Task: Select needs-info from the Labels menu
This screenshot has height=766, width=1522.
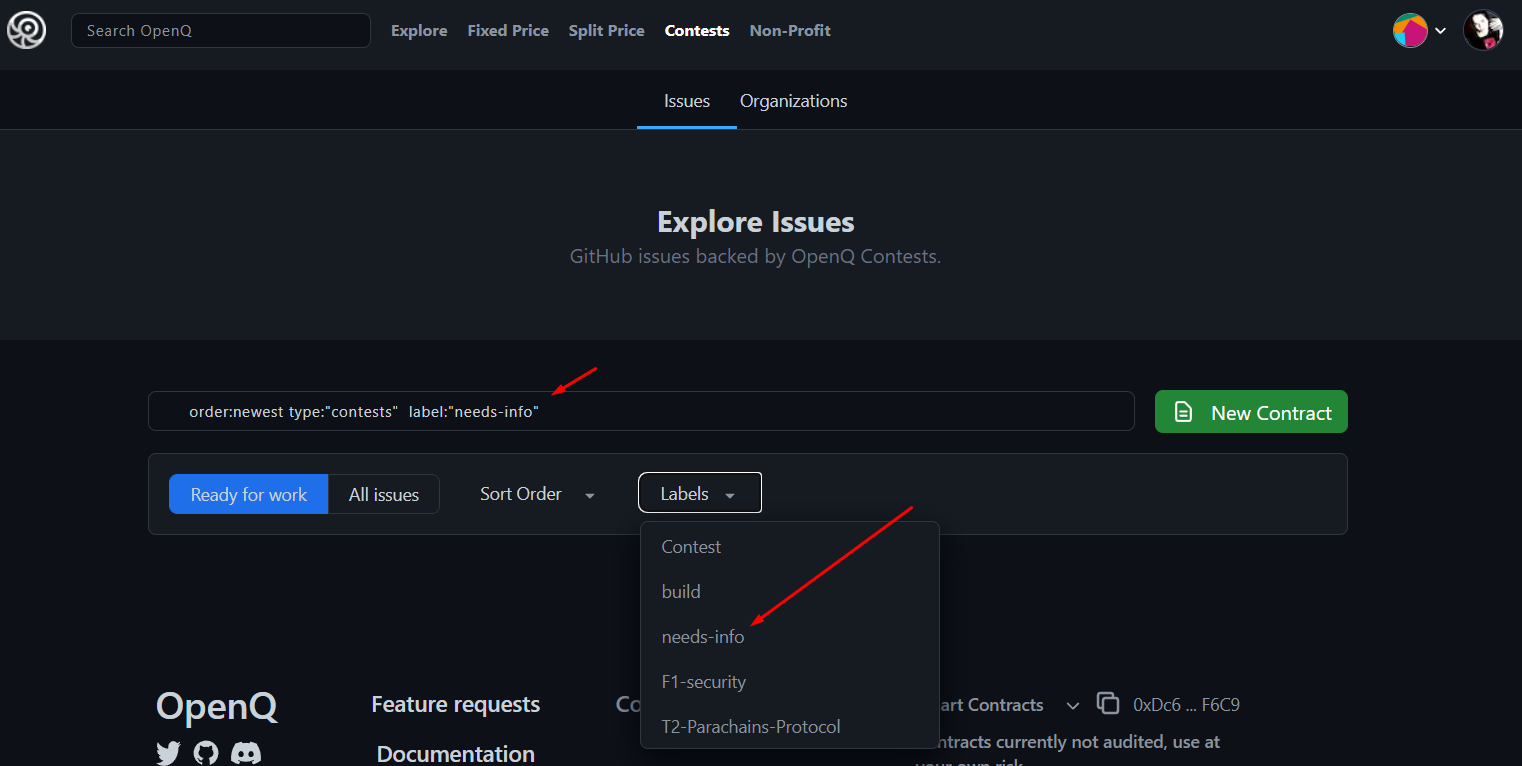Action: pos(702,636)
